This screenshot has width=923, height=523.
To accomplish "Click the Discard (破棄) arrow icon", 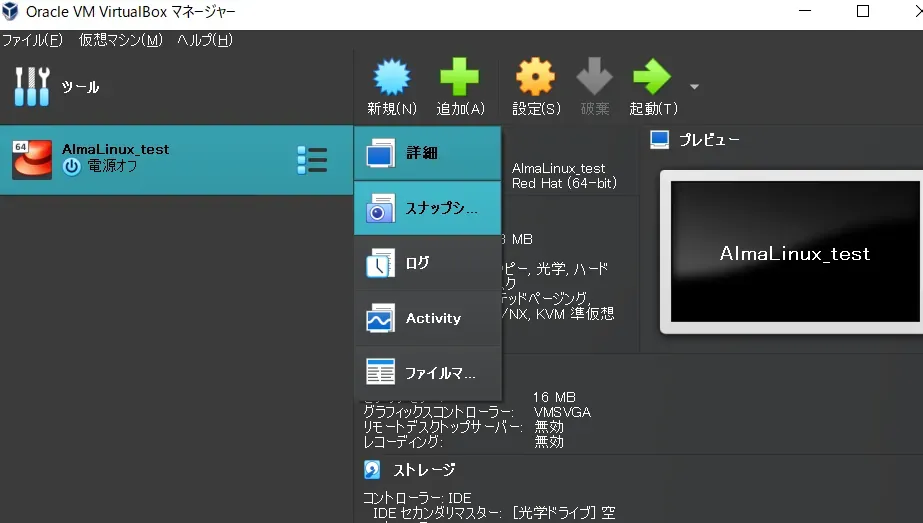I will click(x=594, y=78).
